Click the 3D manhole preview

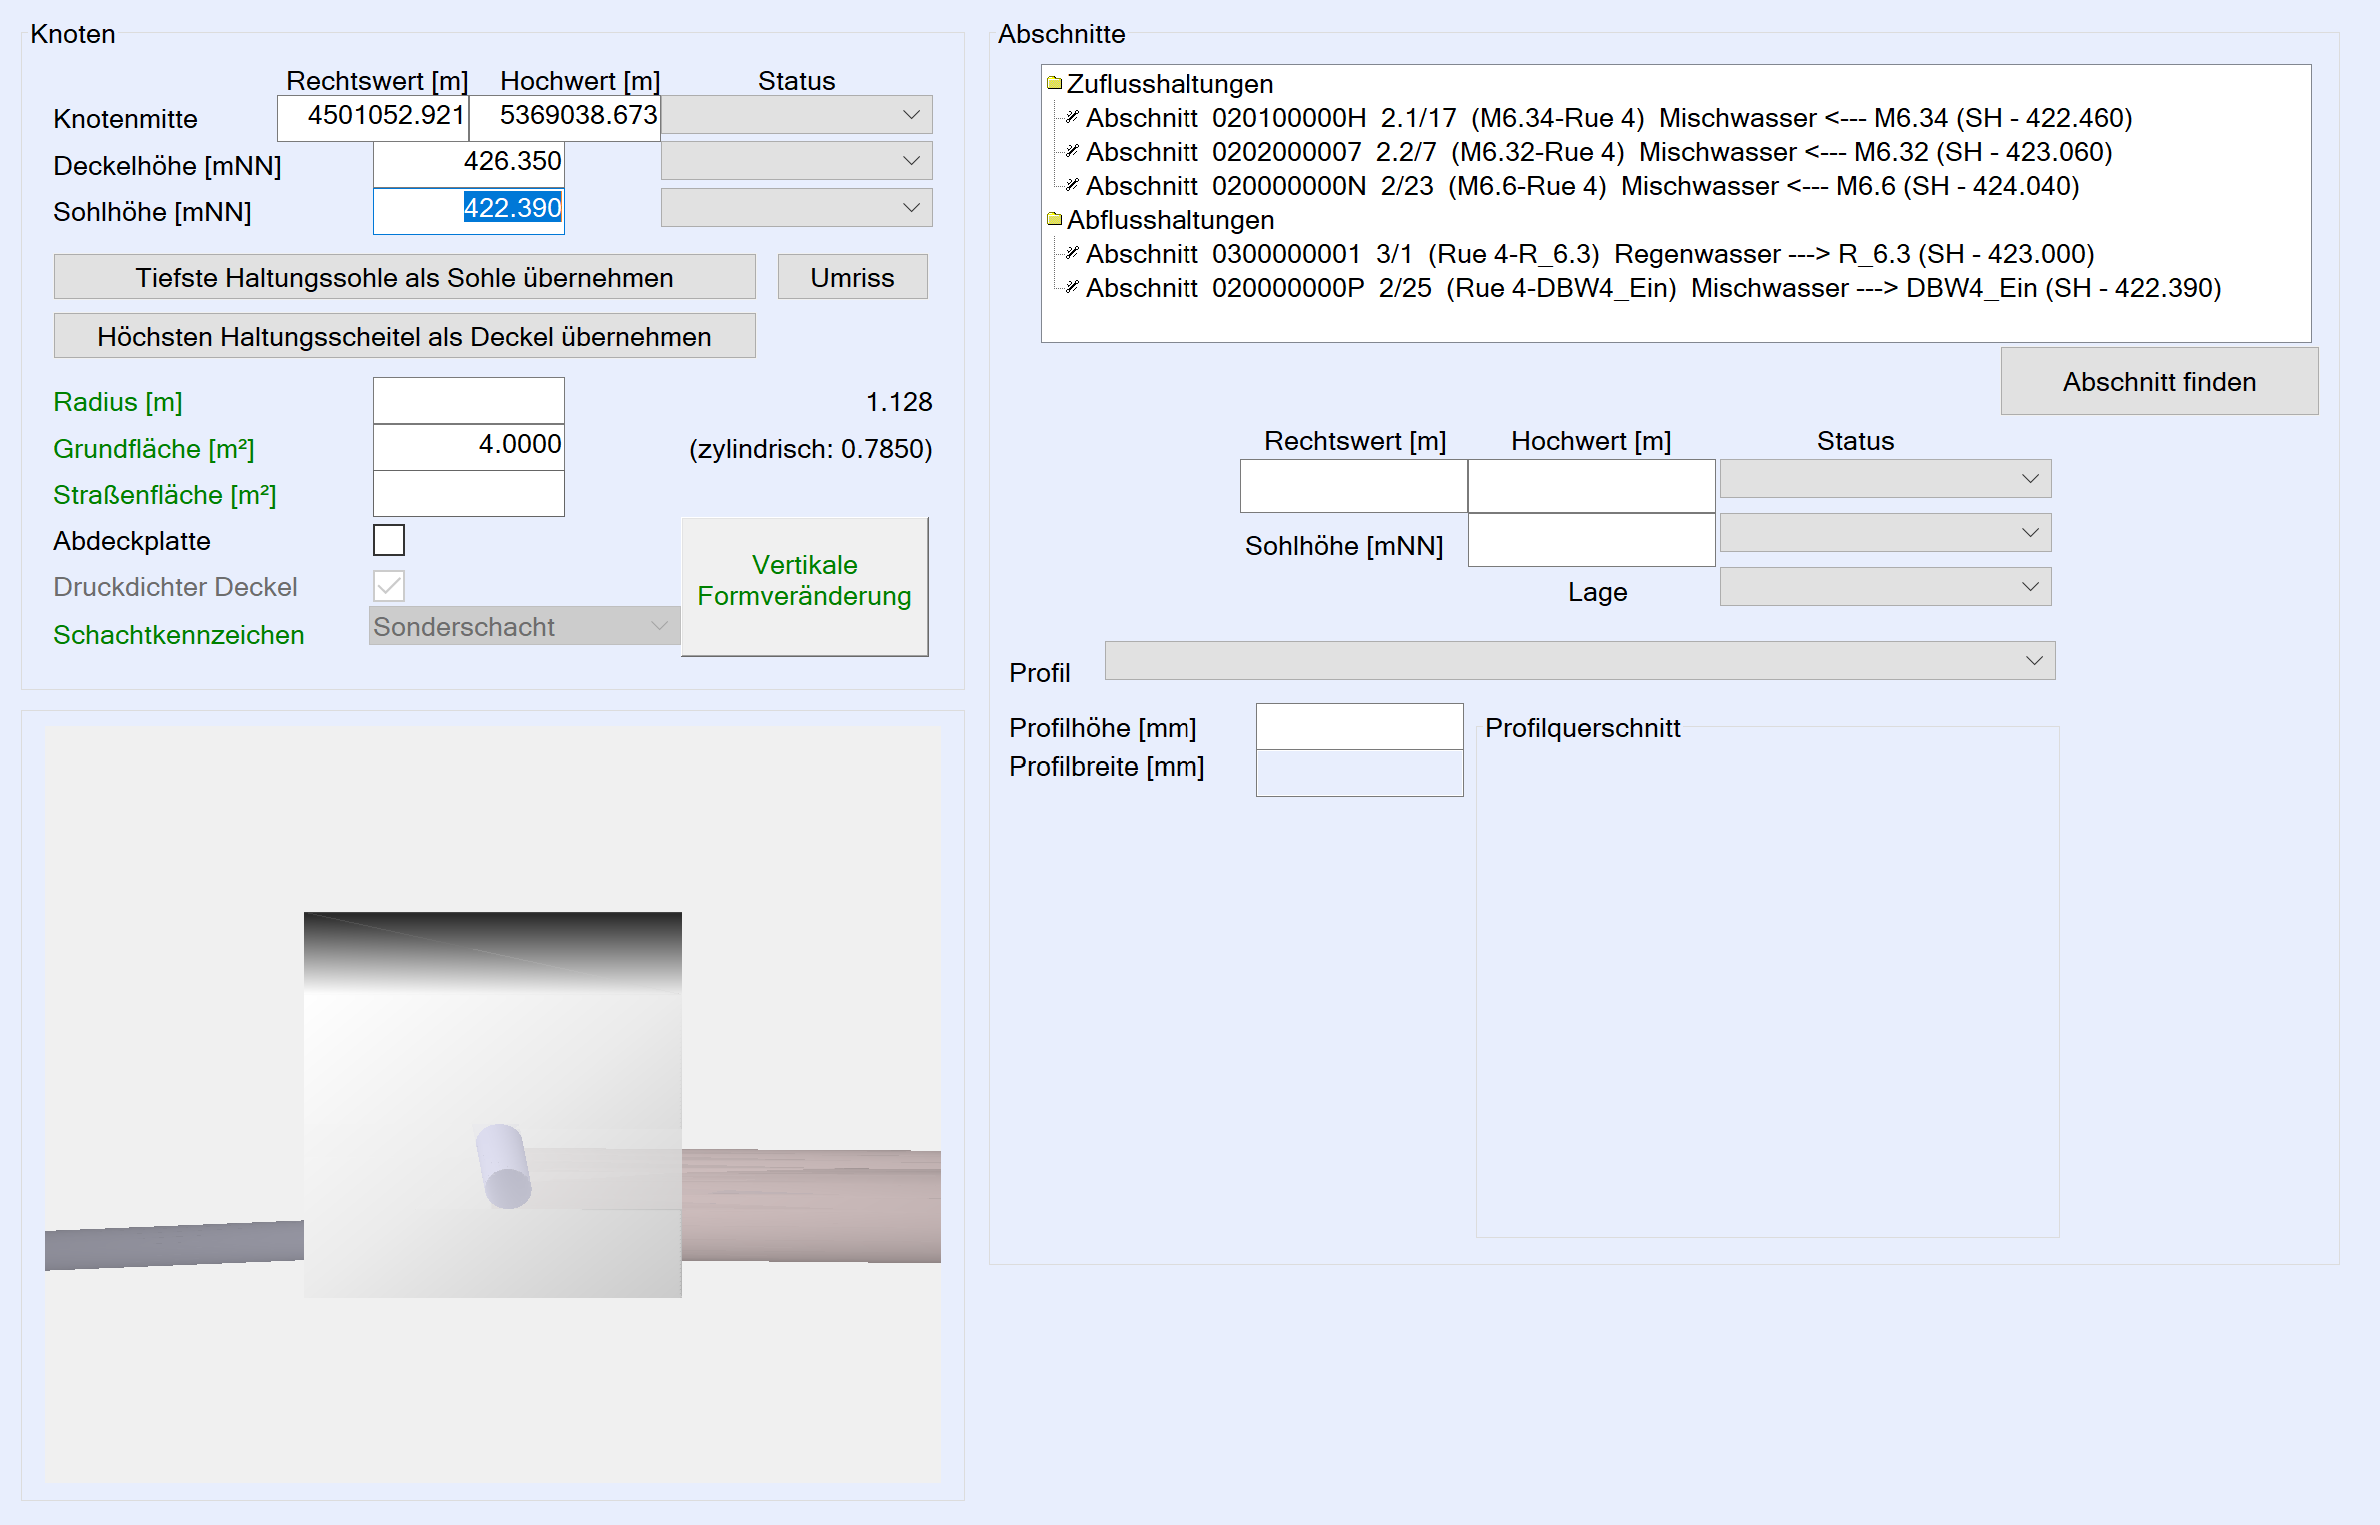tap(492, 1103)
